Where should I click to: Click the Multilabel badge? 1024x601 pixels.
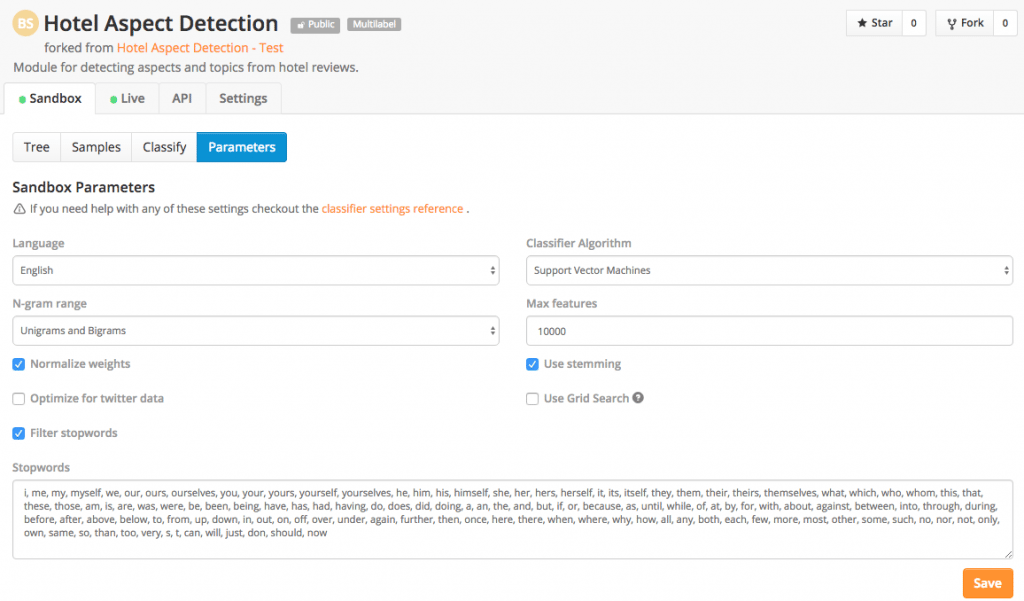click(374, 24)
